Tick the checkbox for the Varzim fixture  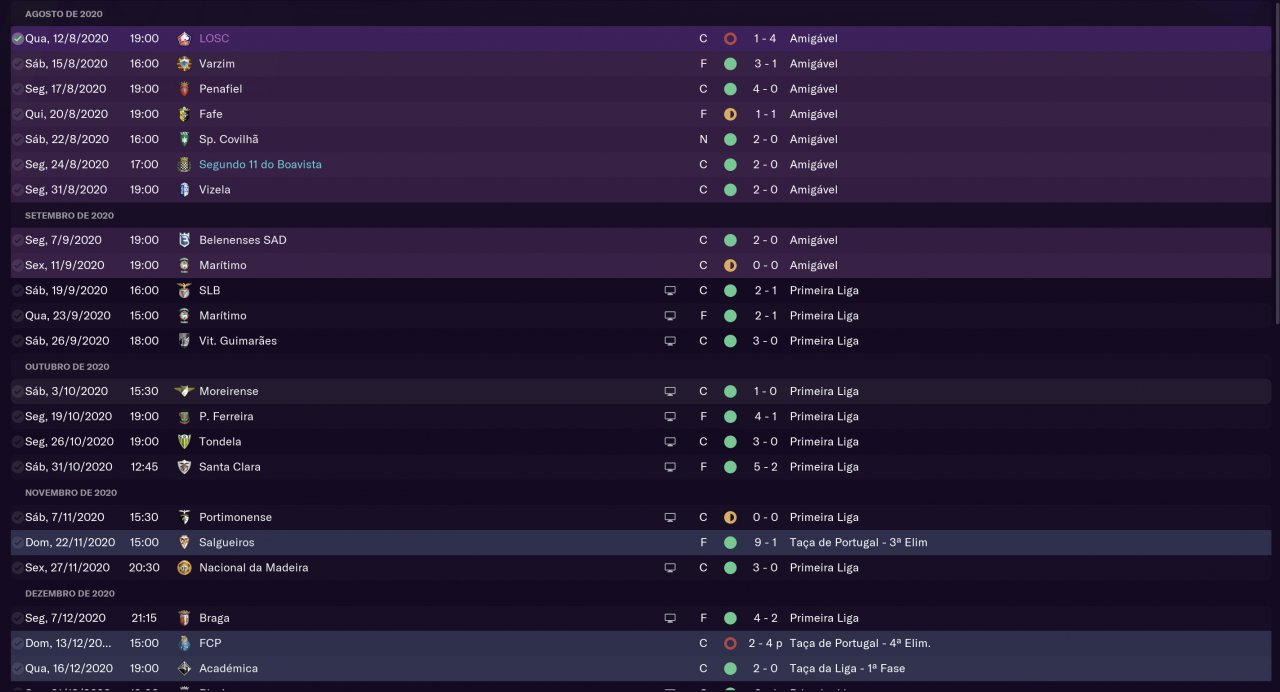coord(18,64)
